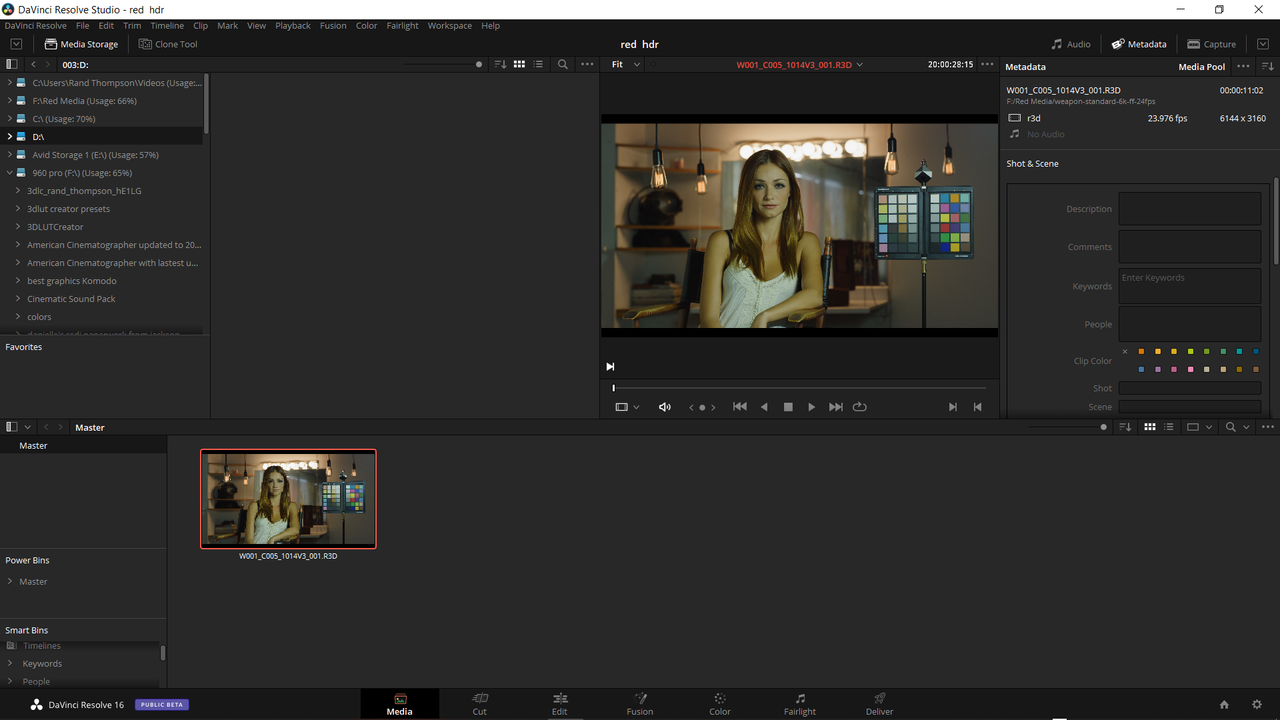Switch to the Fairlight page icon
The height and width of the screenshot is (720, 1280).
(x=800, y=698)
